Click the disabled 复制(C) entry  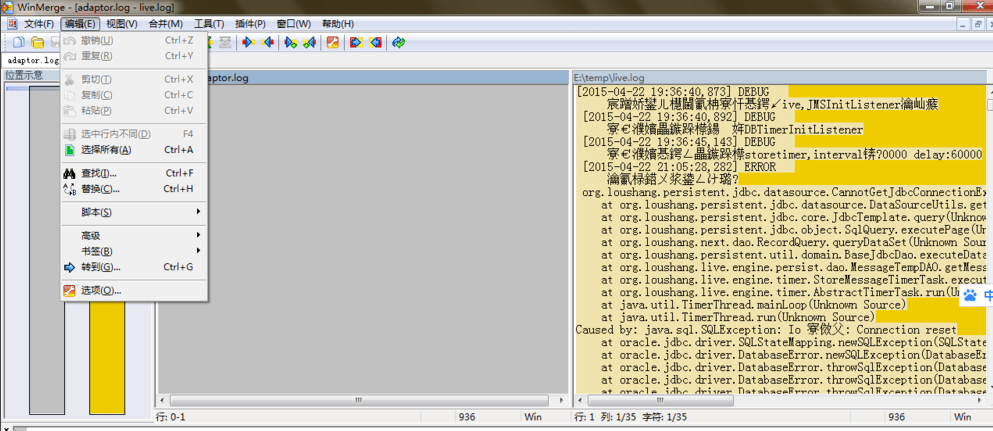coord(134,95)
